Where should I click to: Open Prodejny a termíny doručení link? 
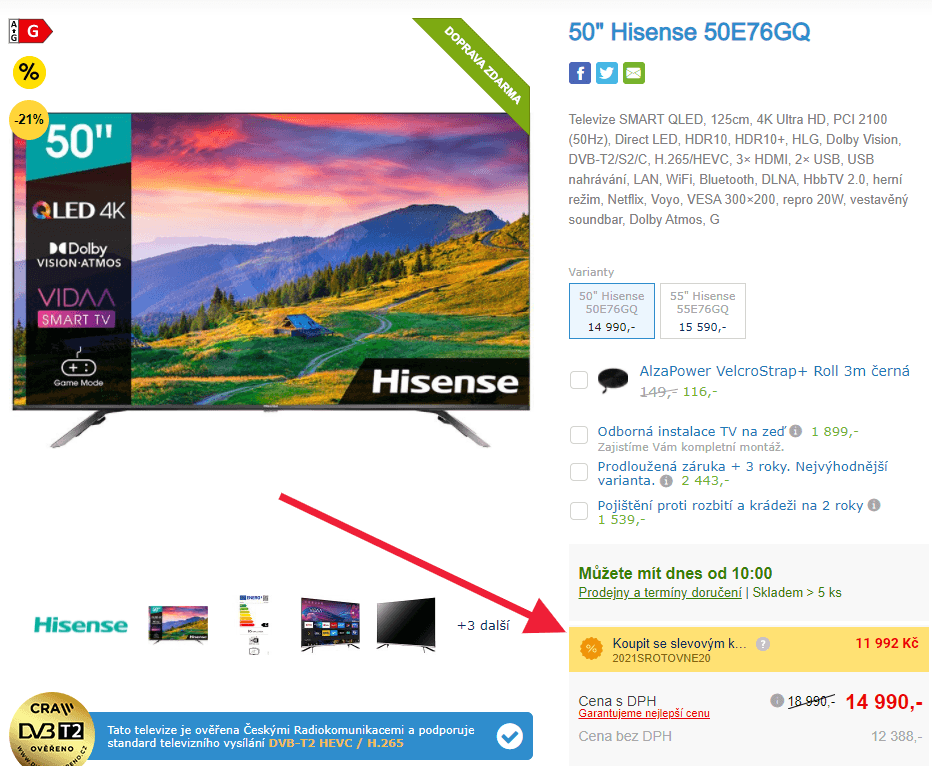[x=660, y=592]
